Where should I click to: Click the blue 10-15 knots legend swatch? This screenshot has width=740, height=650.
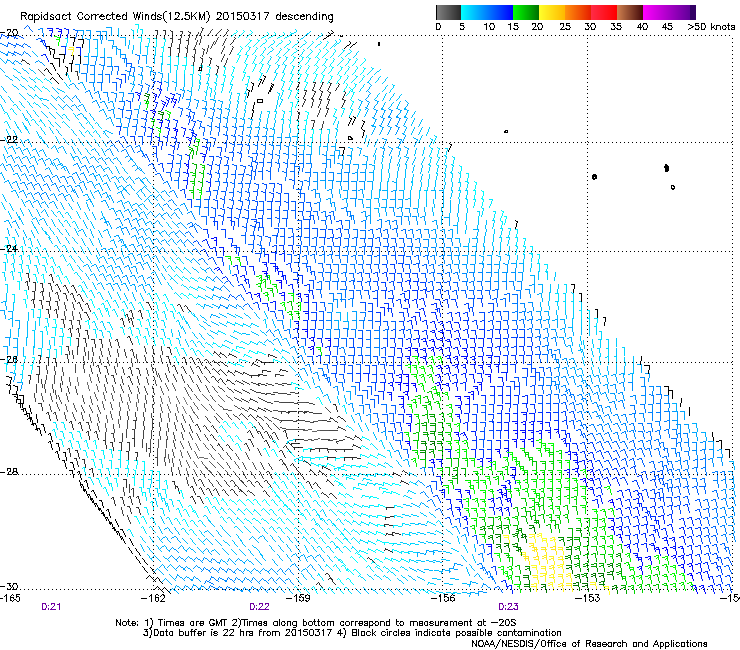pos(500,12)
